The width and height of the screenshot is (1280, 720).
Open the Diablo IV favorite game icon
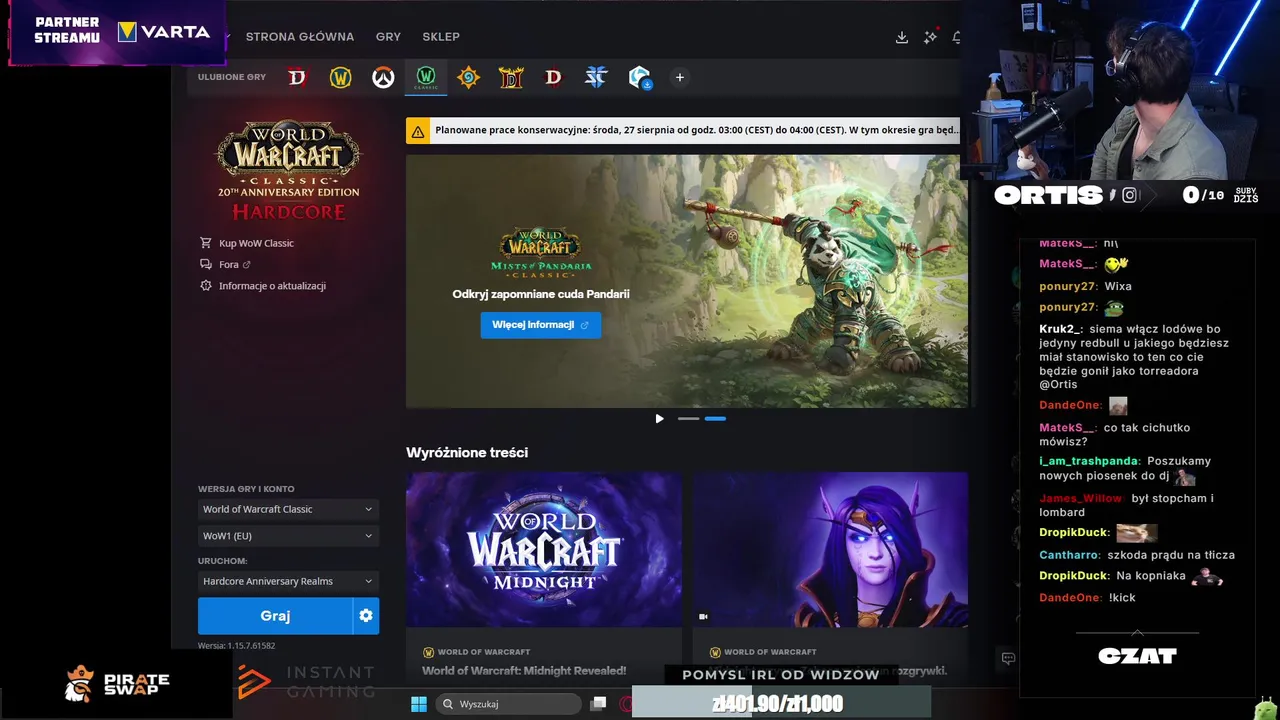297,77
